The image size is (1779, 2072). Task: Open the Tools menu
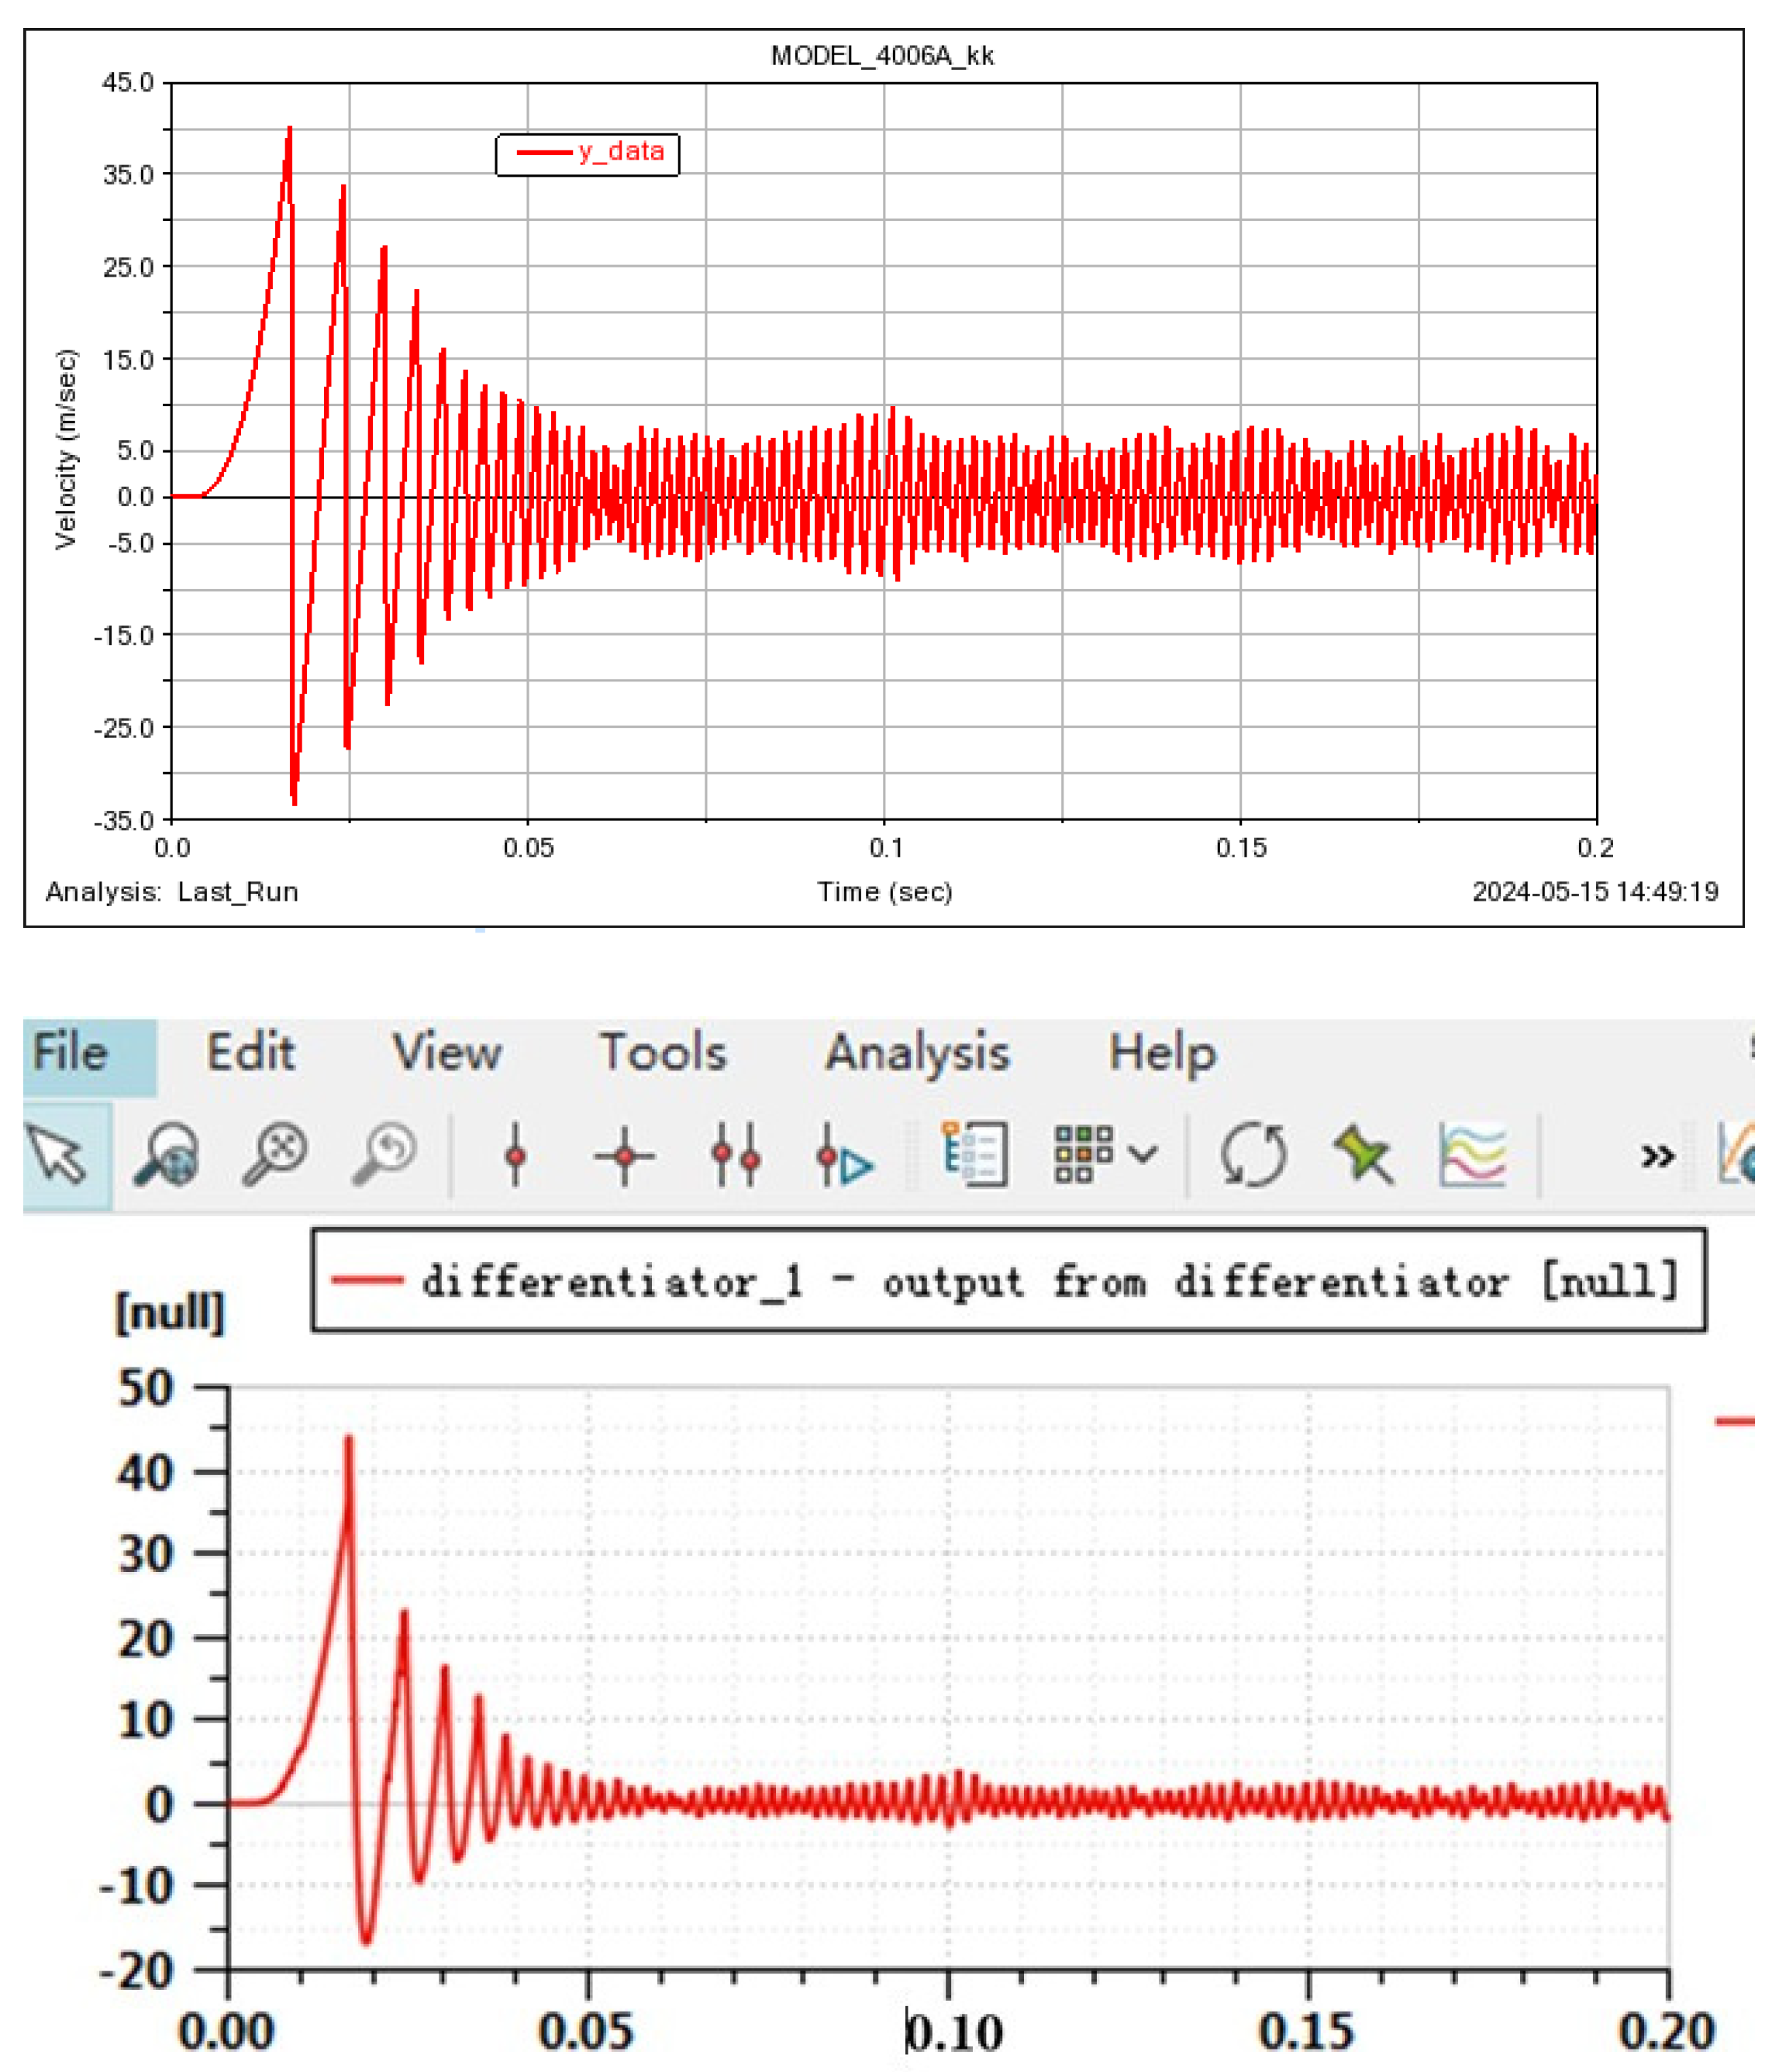click(x=663, y=1053)
